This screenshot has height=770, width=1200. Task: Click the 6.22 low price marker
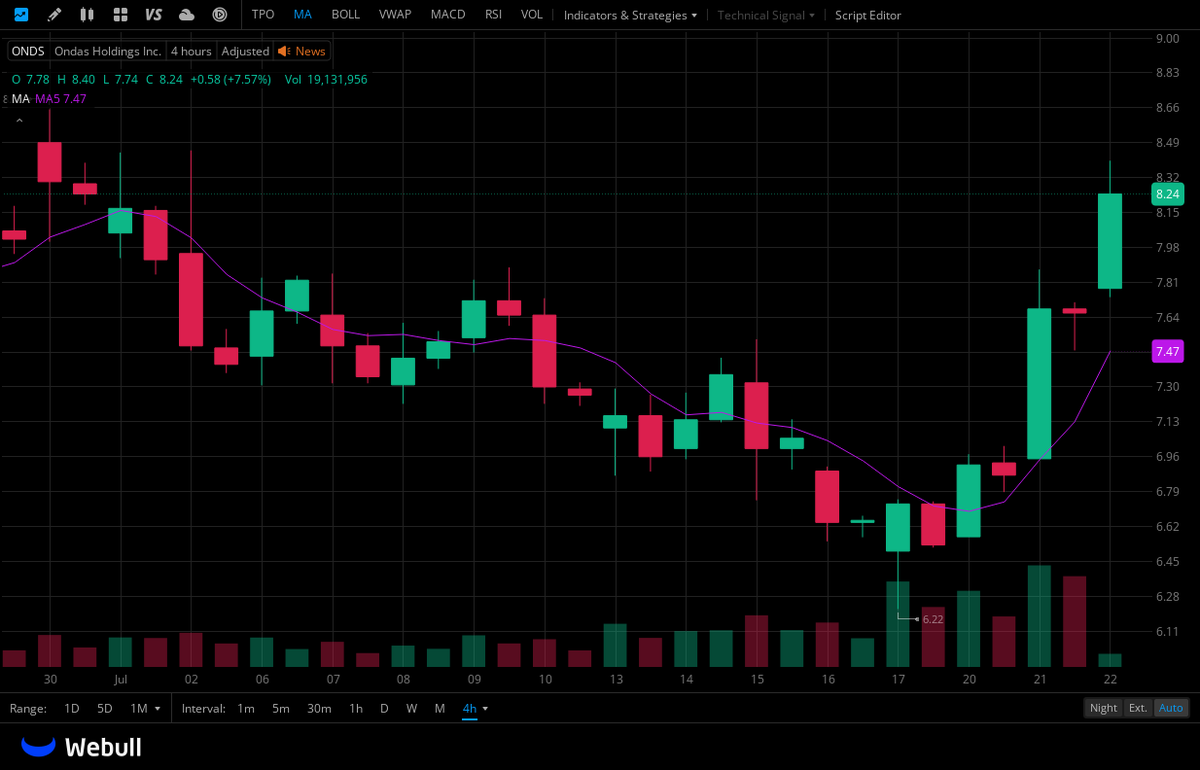(933, 619)
